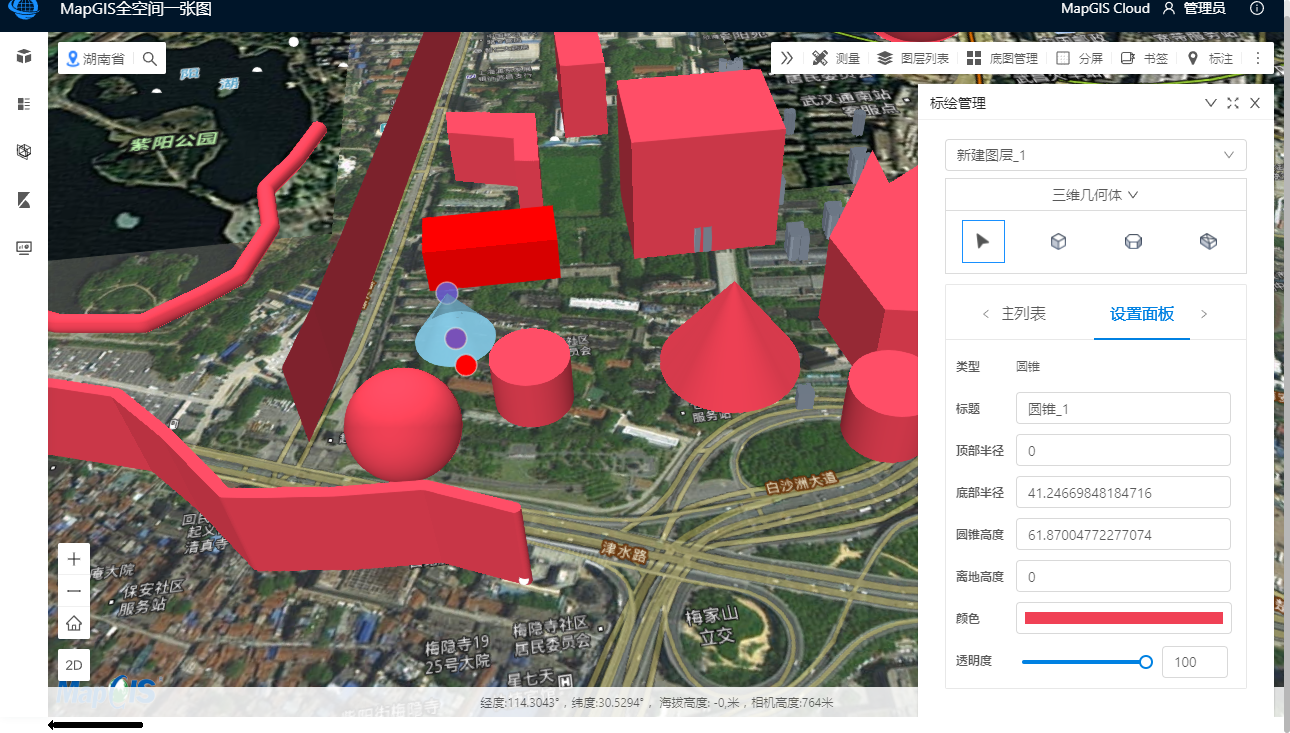Open the 书签 bookmarks tool
The width and height of the screenshot is (1290, 733).
1144,58
